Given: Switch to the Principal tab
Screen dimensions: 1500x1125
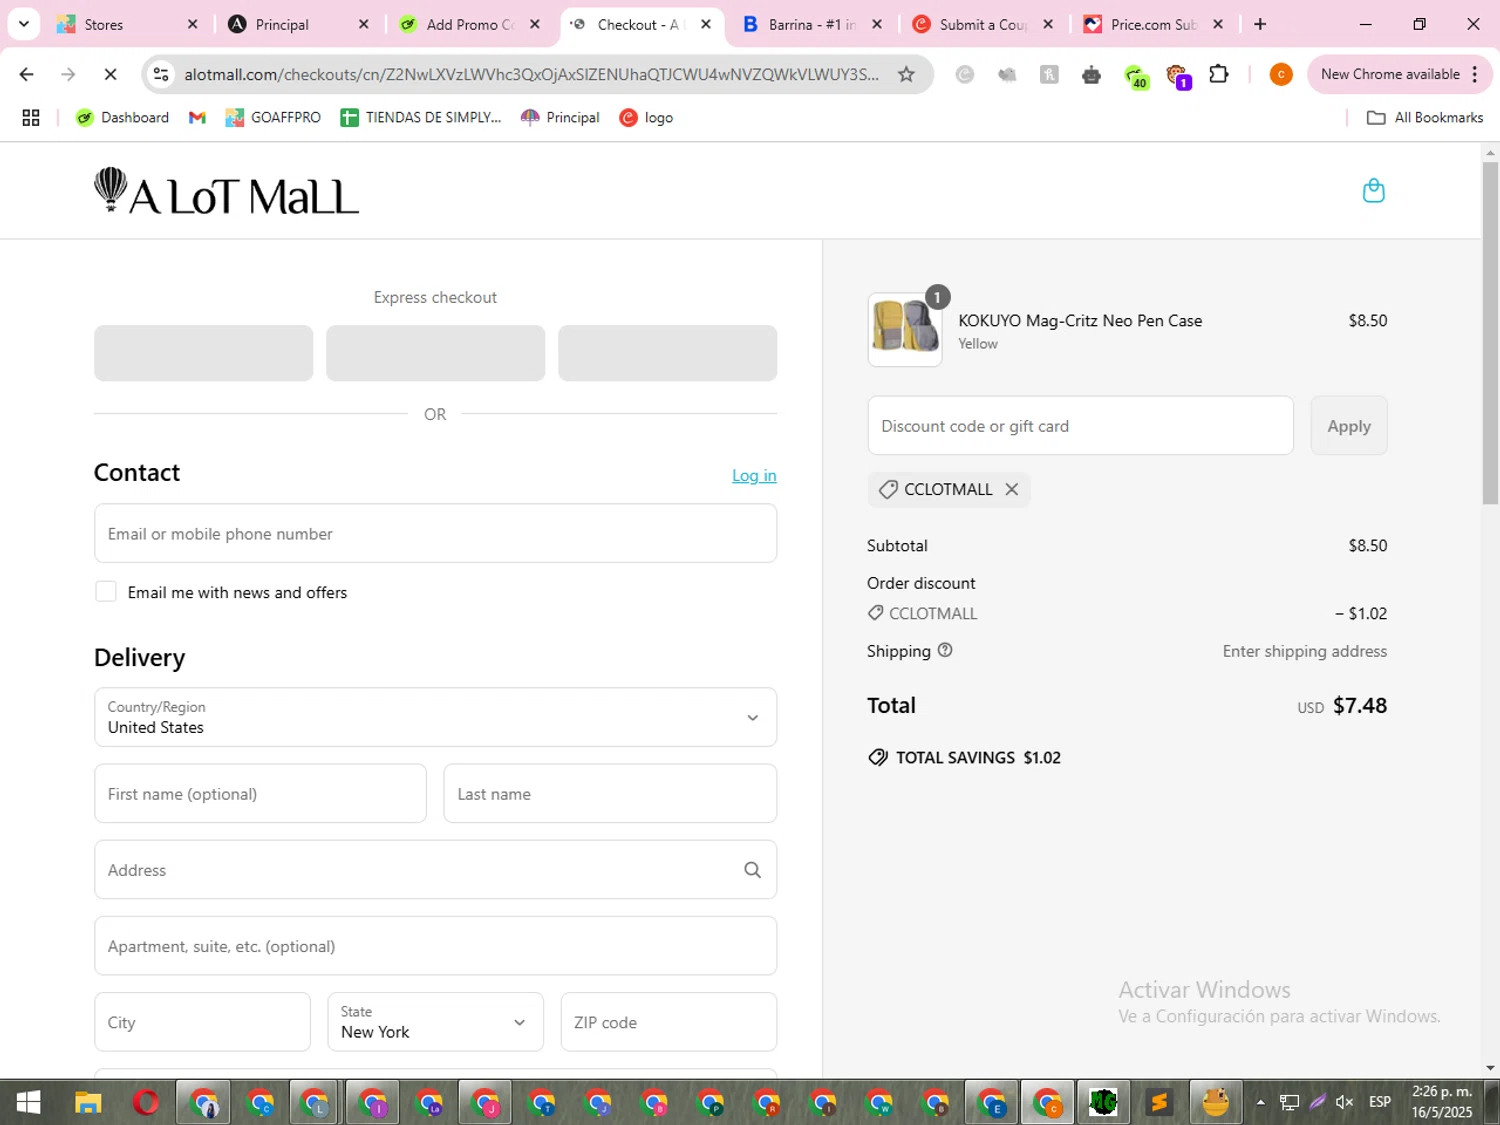Looking at the screenshot, I should [x=296, y=24].
